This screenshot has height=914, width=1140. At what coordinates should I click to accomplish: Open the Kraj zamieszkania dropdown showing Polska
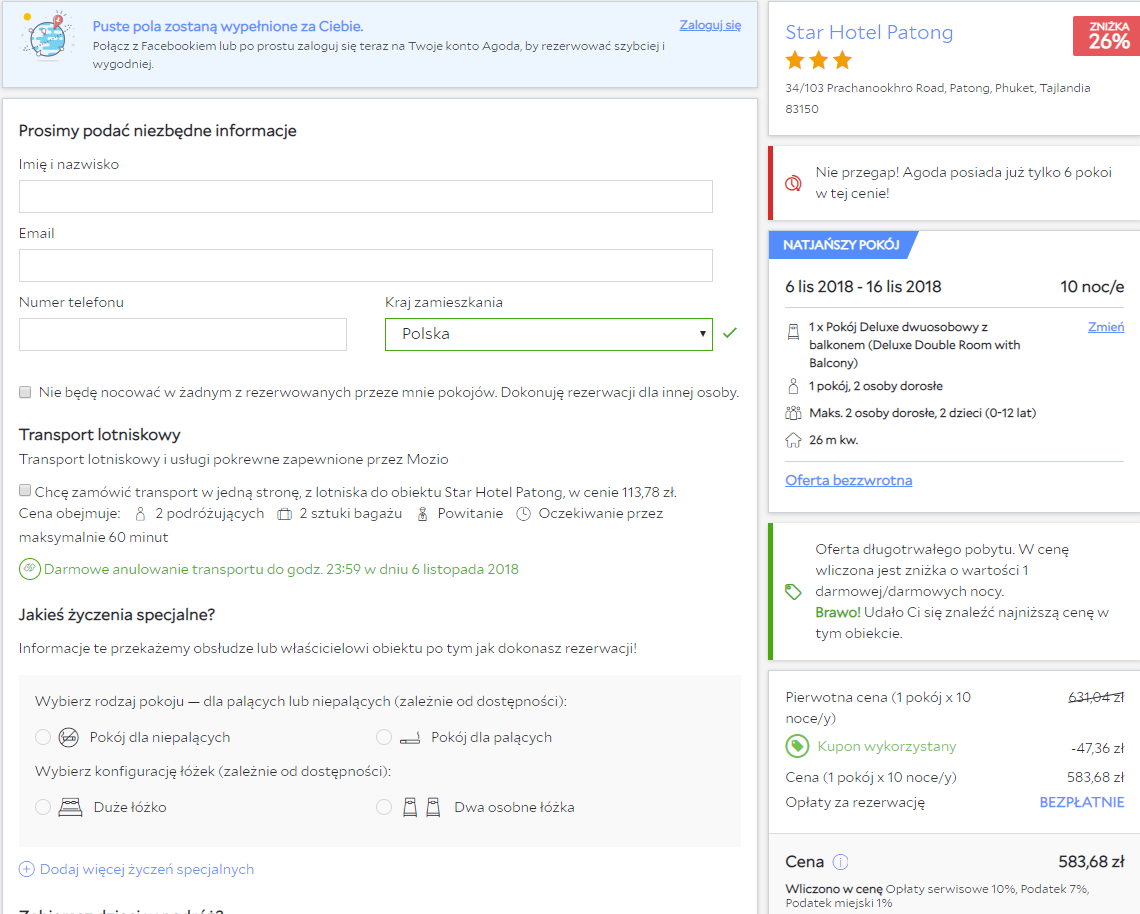point(549,334)
